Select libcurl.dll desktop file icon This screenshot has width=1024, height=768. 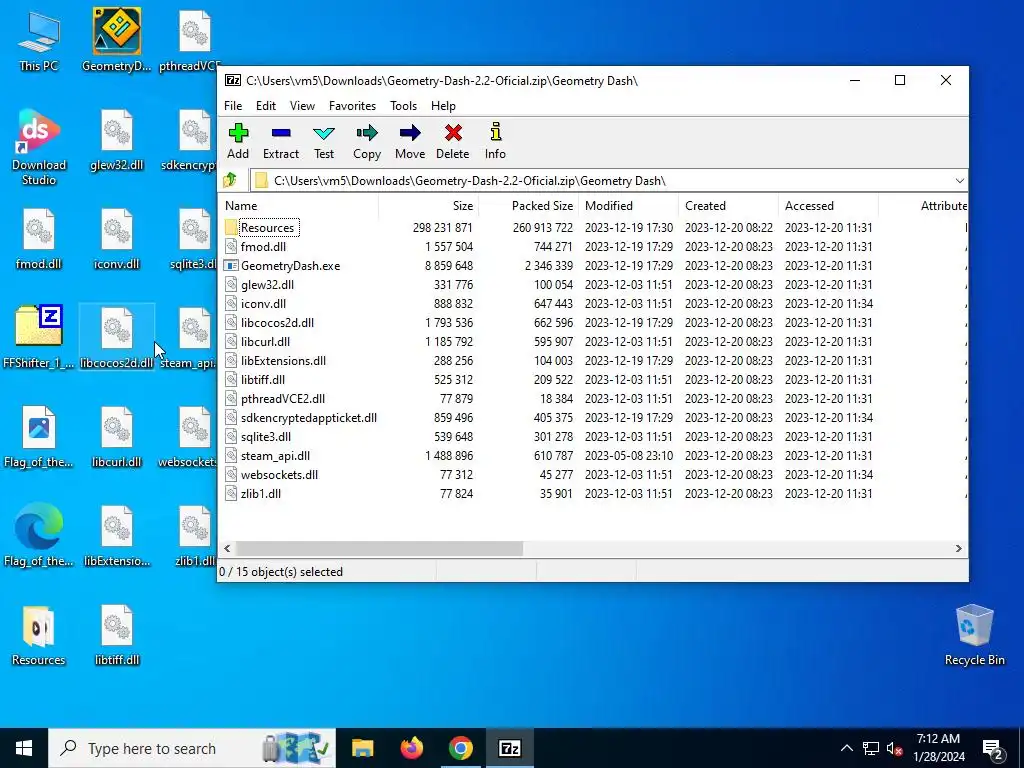pyautogui.click(x=117, y=437)
